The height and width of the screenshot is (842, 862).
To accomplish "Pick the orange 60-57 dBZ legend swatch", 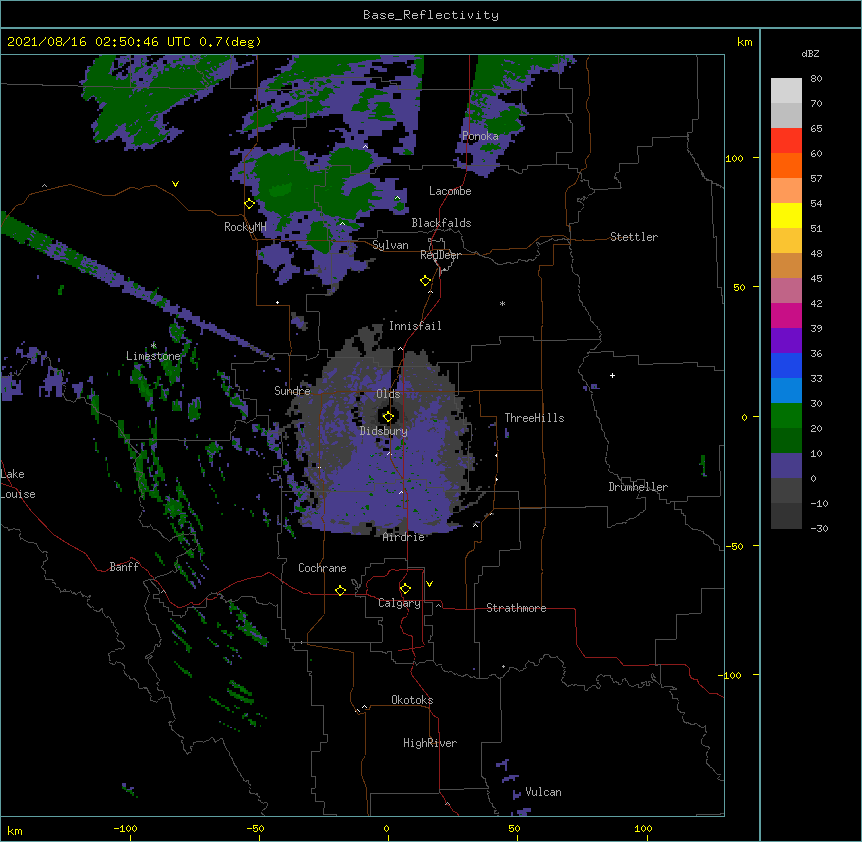I will click(786, 166).
